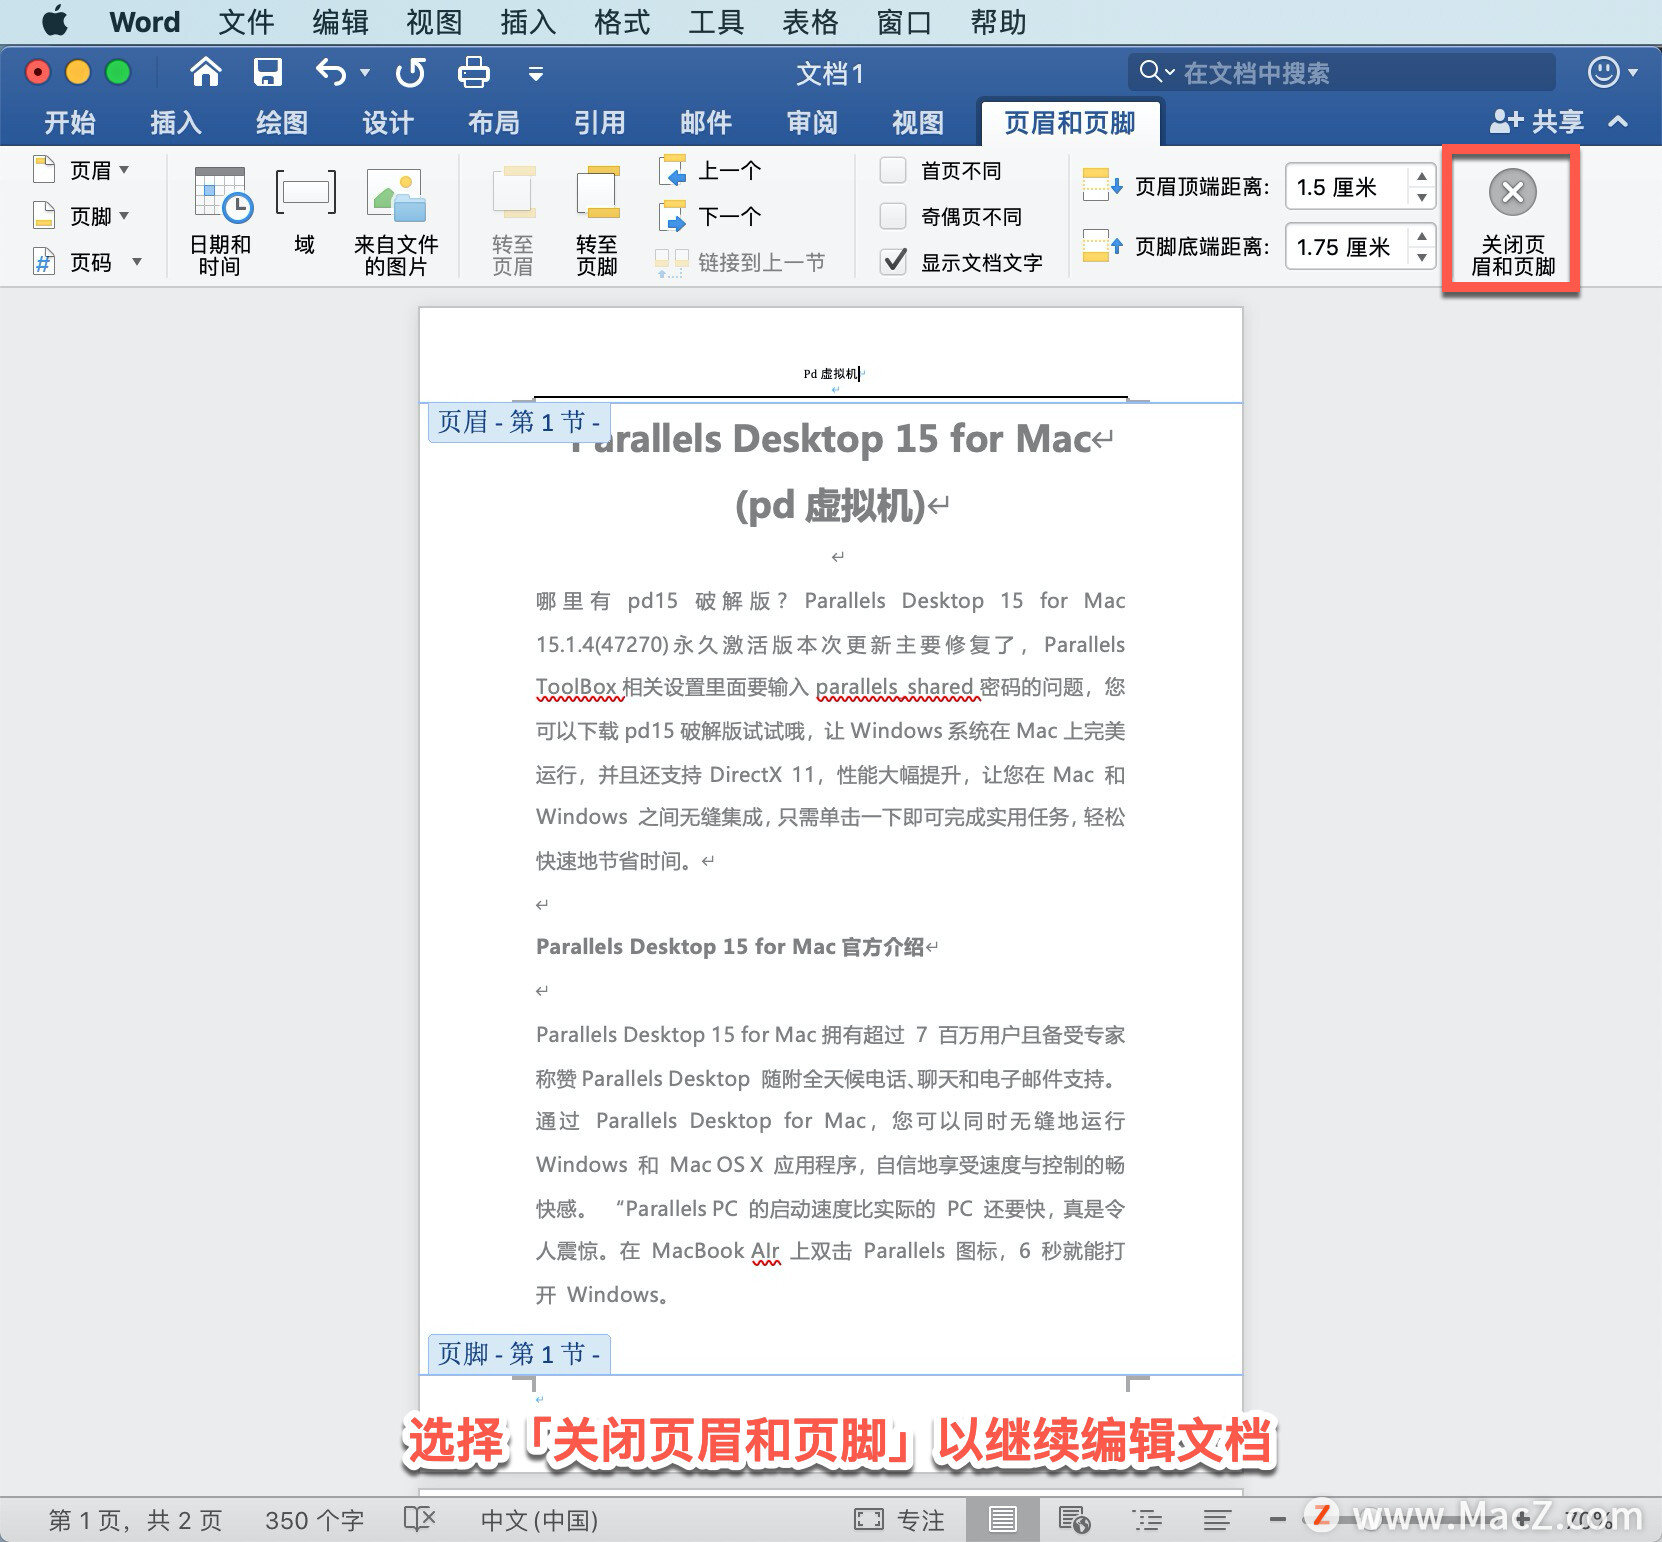Click Previous (上一个) header navigation button
1662x1542 pixels.
(x=711, y=171)
